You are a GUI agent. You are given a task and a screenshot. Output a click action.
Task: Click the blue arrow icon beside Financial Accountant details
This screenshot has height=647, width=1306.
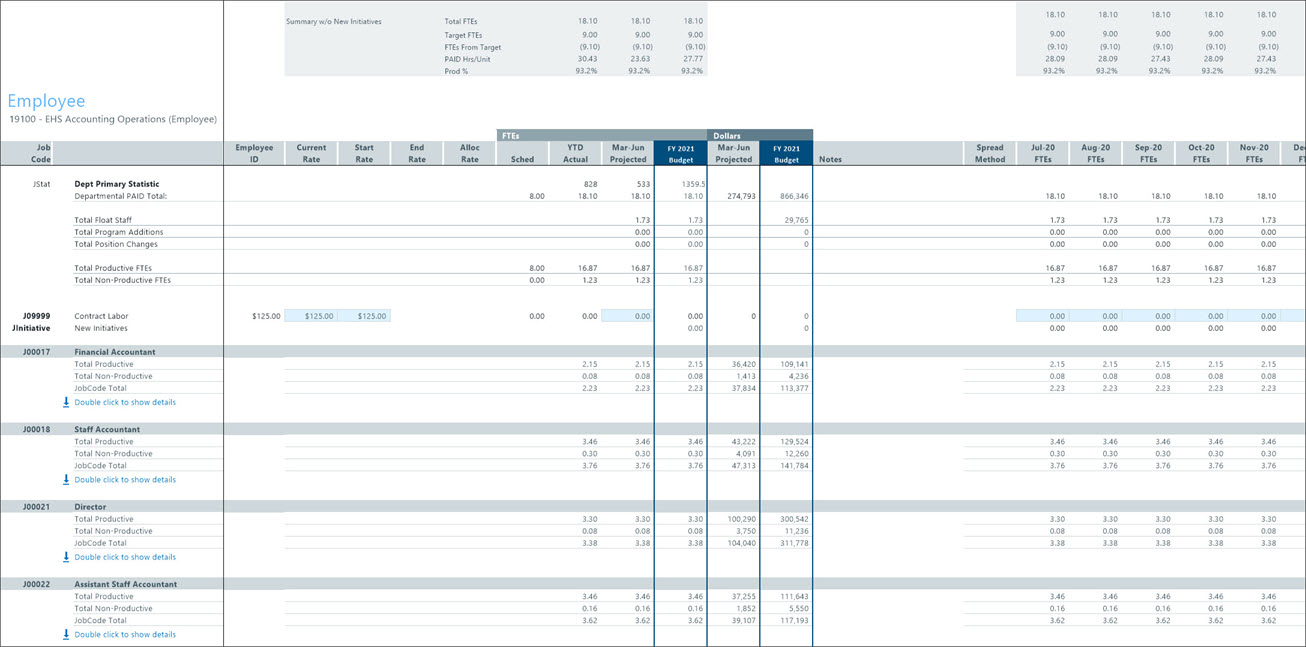coord(65,401)
